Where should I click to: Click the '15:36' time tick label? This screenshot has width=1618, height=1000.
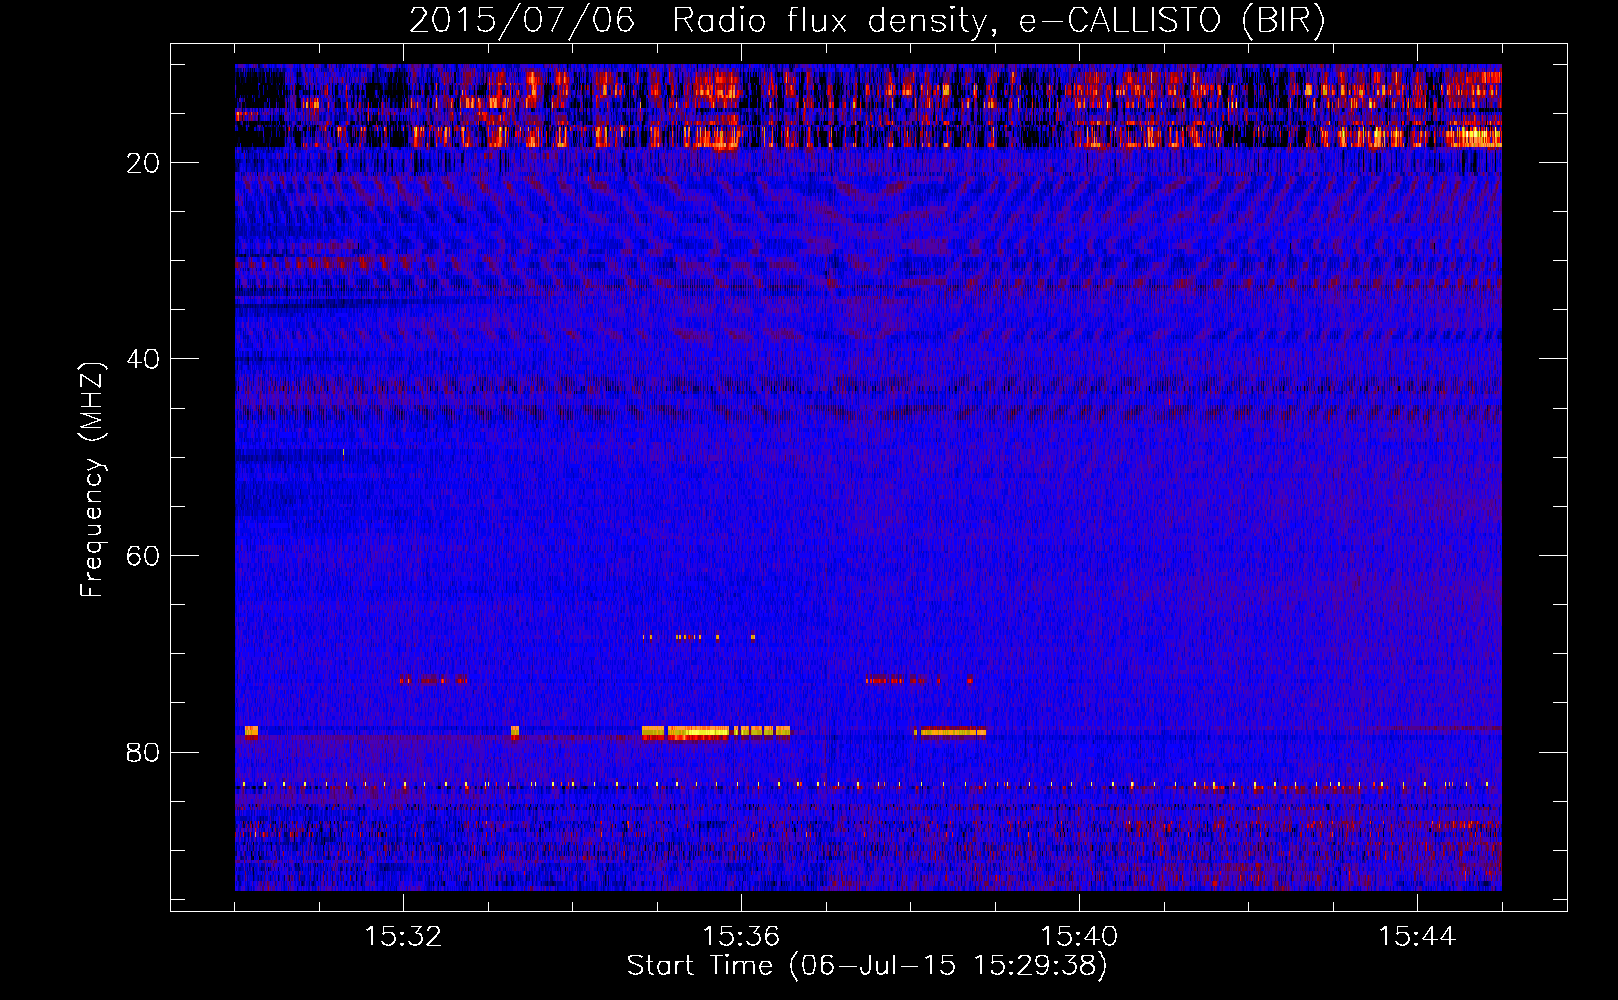741,937
